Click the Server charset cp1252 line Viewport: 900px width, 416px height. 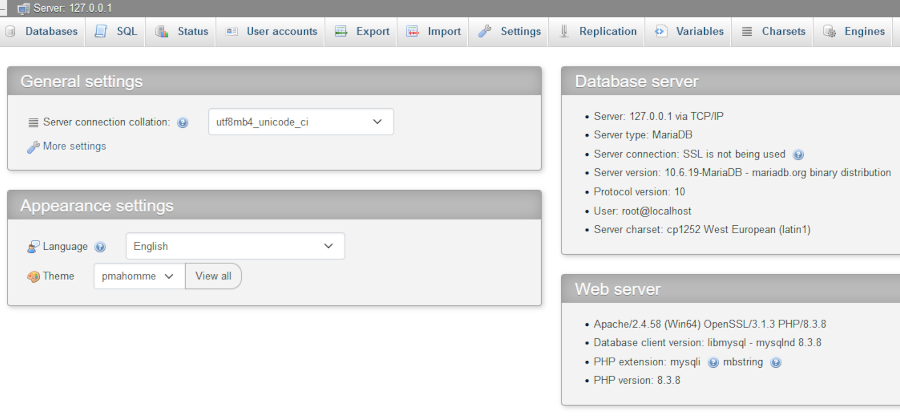point(702,230)
